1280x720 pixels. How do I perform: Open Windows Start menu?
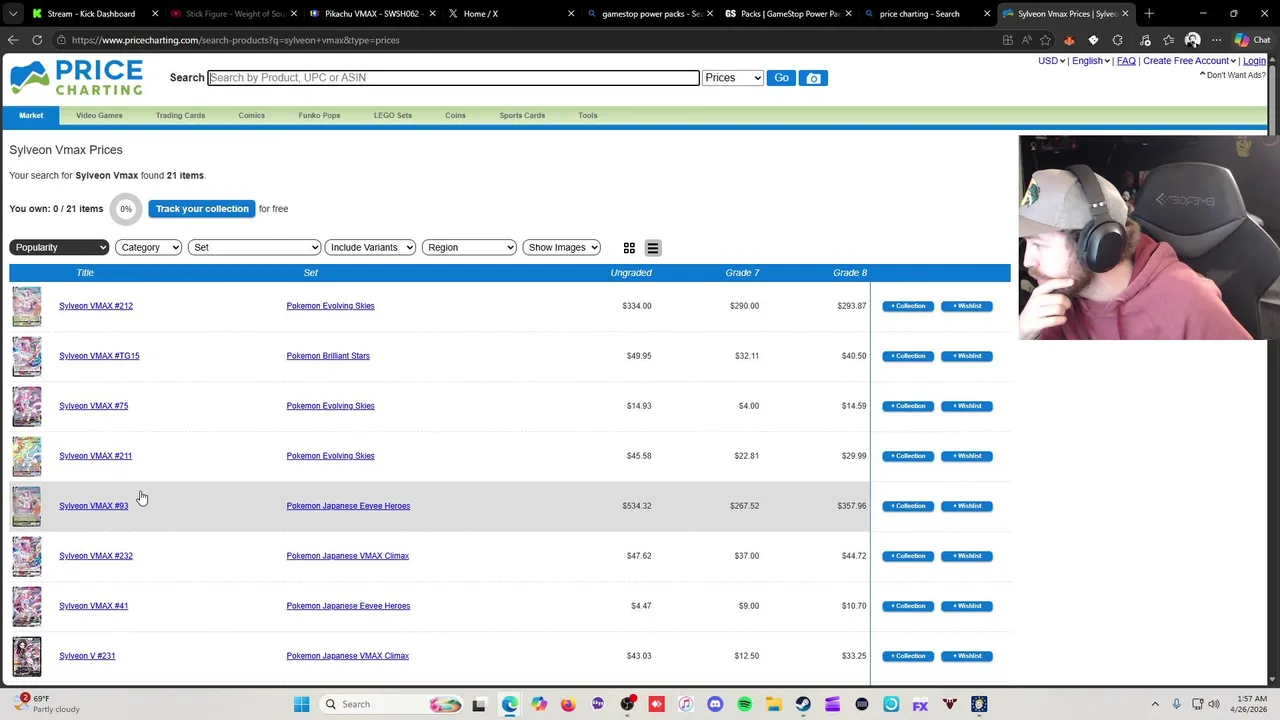click(x=301, y=704)
